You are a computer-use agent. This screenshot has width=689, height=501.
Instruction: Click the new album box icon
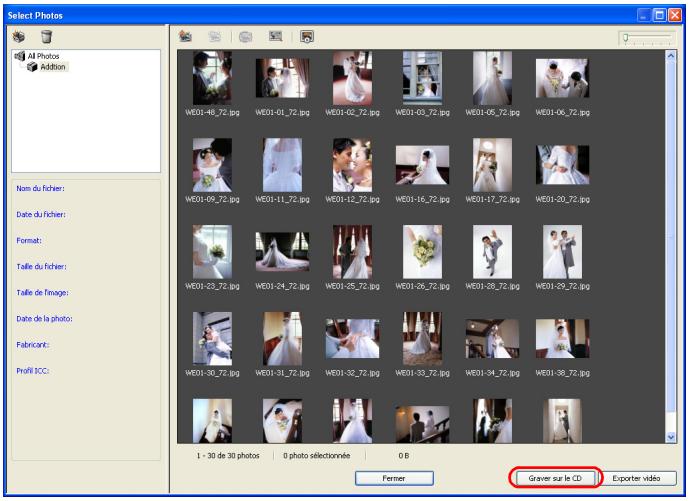pos(18,36)
